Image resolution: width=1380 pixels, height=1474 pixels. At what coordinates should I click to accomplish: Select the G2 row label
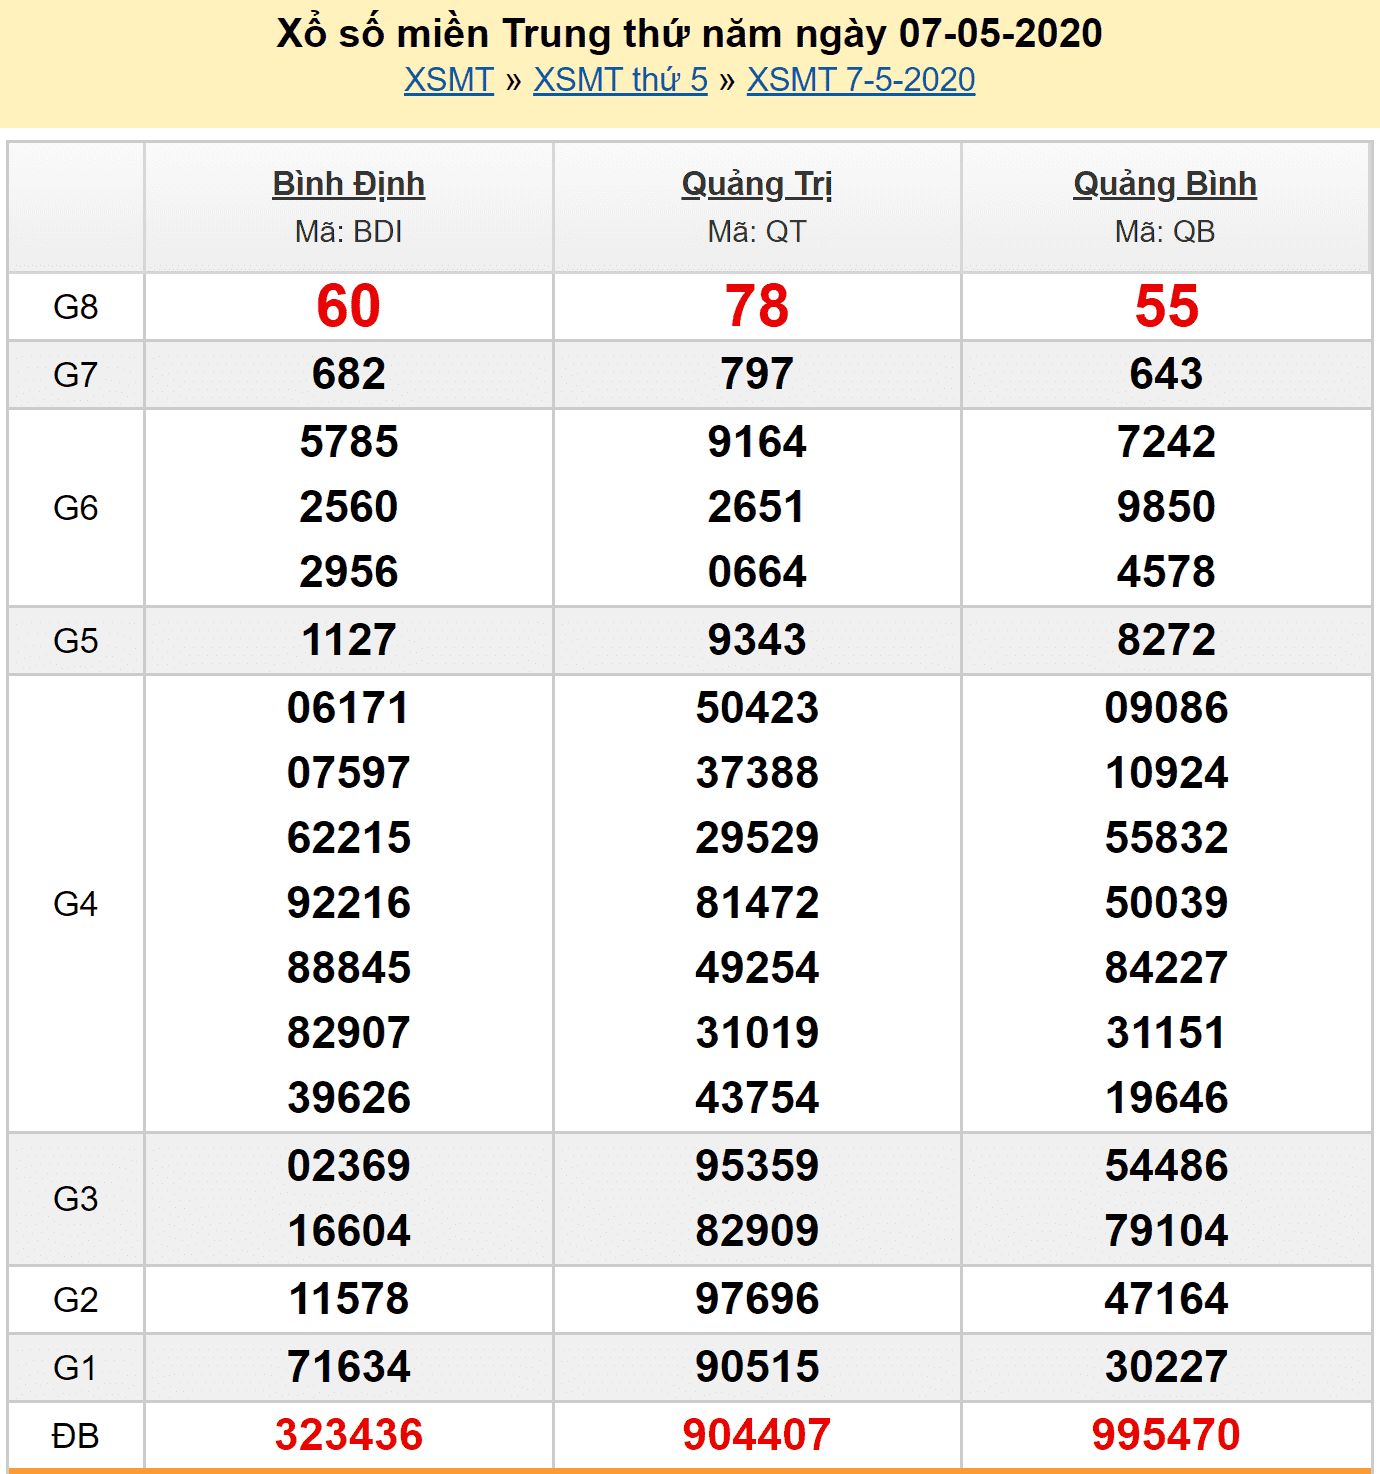76,1300
